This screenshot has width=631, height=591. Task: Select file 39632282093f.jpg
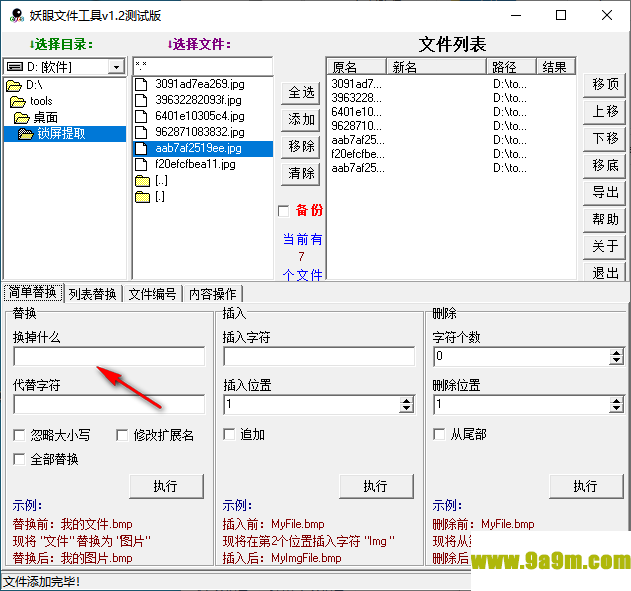(198, 100)
